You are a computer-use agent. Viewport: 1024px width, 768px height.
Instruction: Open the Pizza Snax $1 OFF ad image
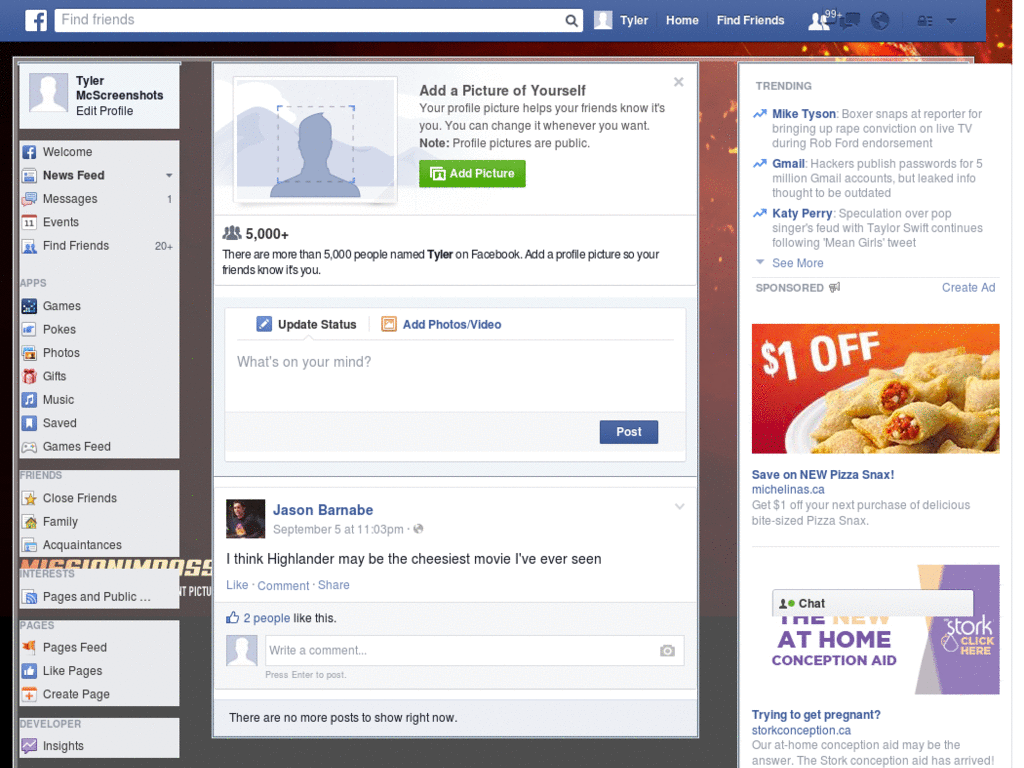[x=875, y=389]
